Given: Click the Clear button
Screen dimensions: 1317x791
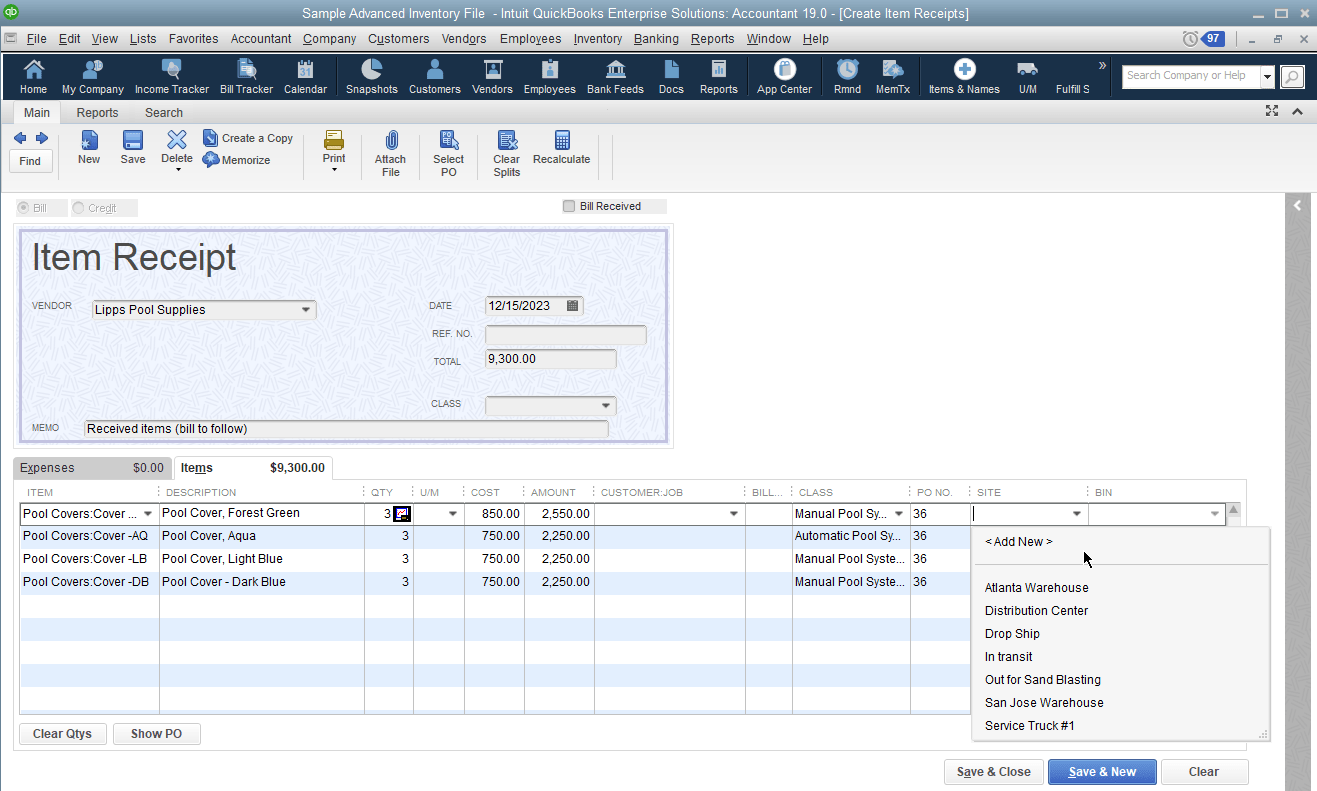Looking at the screenshot, I should click(1204, 772).
